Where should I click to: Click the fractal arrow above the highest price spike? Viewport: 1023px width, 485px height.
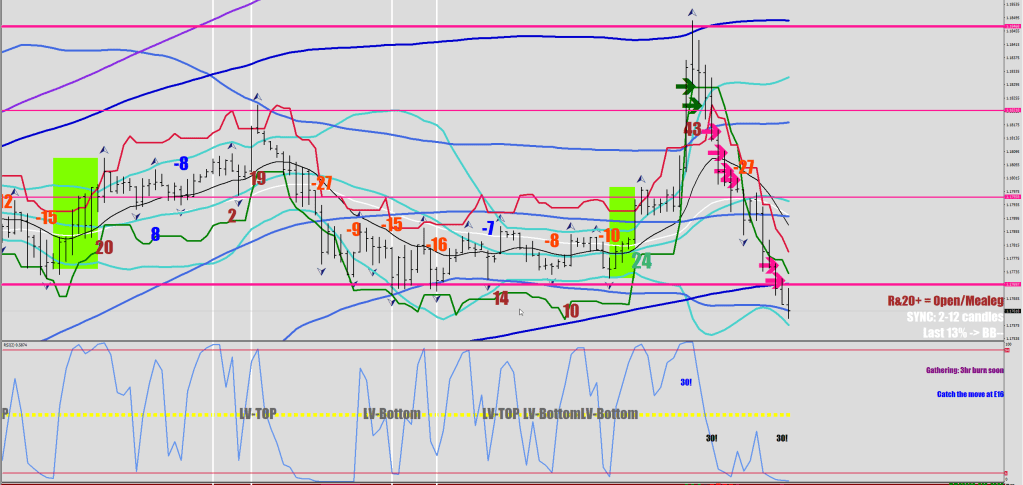point(691,13)
